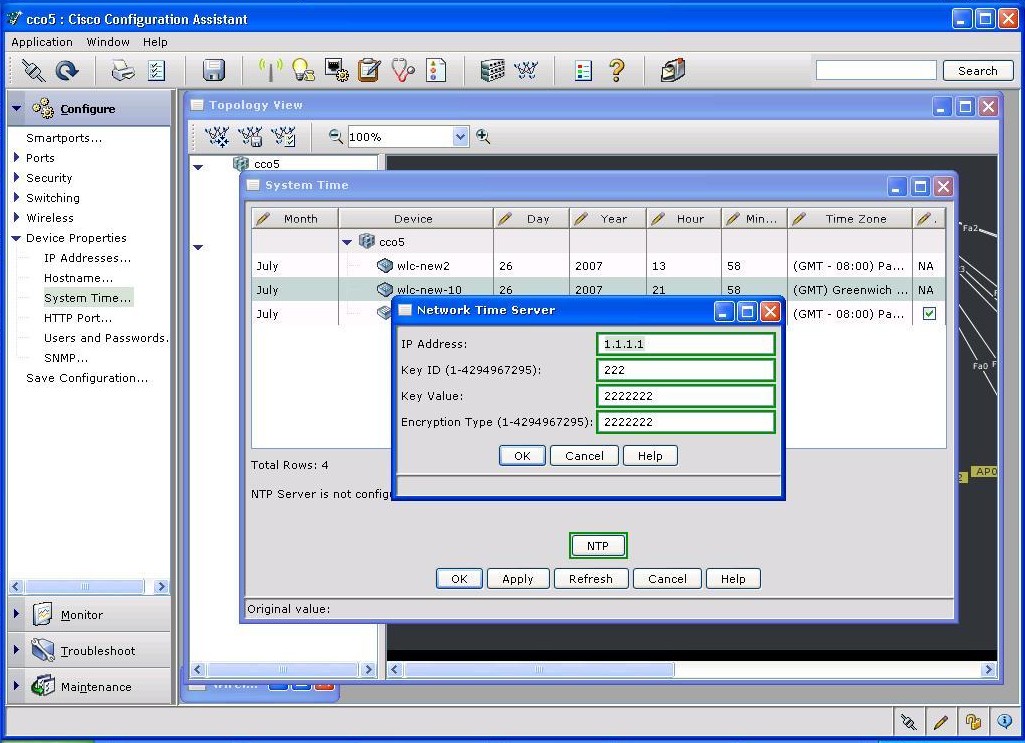
Task: Expand the Switching tree node
Action: tap(17, 197)
